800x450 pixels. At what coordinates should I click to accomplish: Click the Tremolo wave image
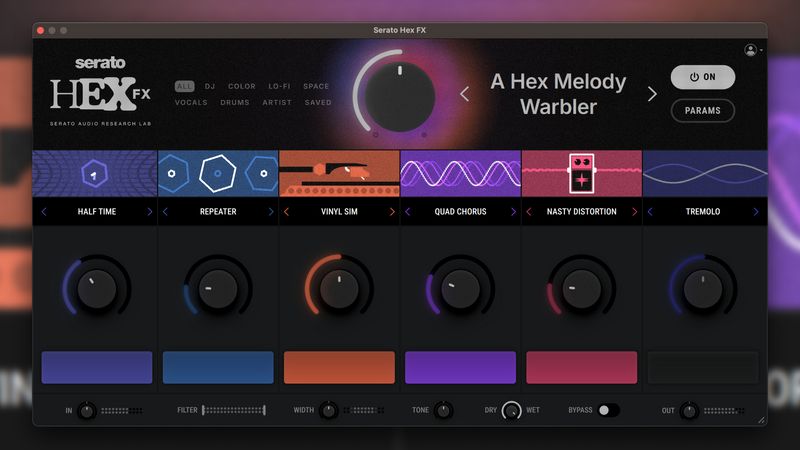click(705, 173)
